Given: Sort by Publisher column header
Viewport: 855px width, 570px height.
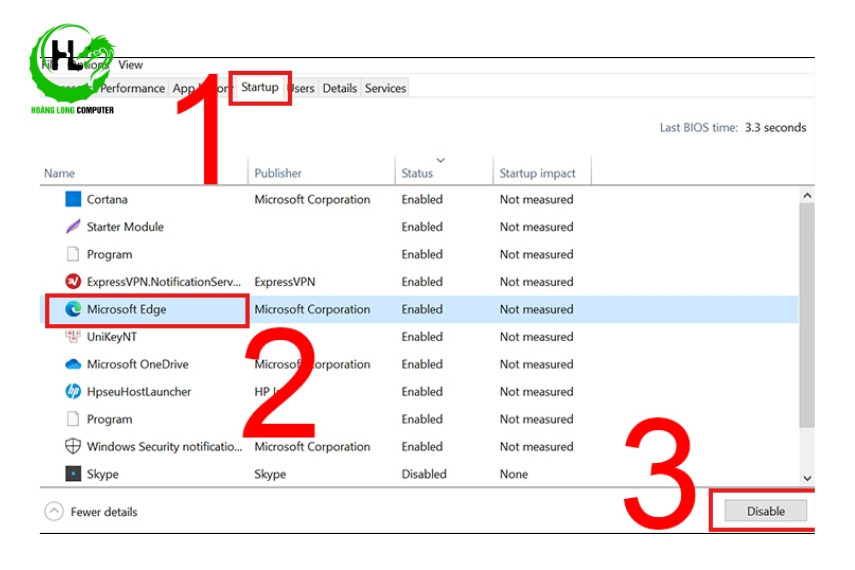Looking at the screenshot, I should (x=278, y=173).
